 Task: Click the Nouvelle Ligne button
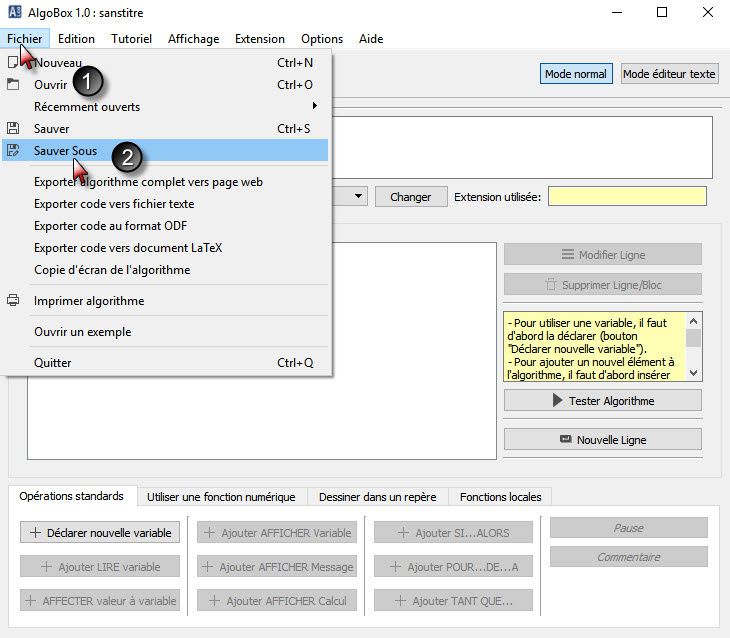point(603,439)
